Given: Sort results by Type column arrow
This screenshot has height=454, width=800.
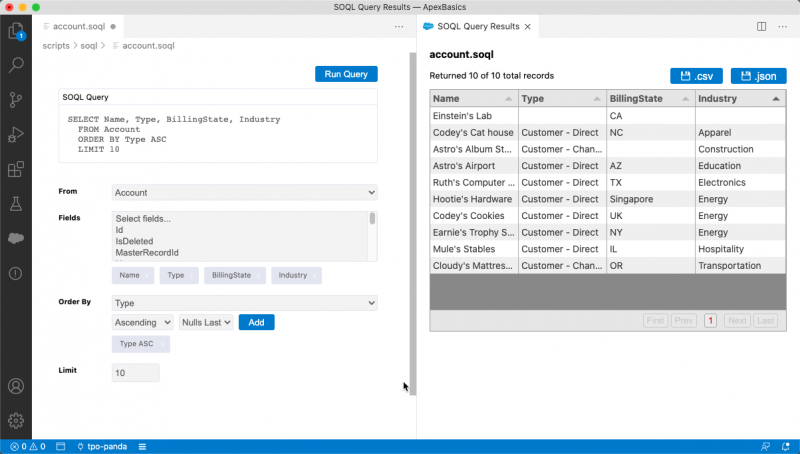Looking at the screenshot, I should [597, 99].
